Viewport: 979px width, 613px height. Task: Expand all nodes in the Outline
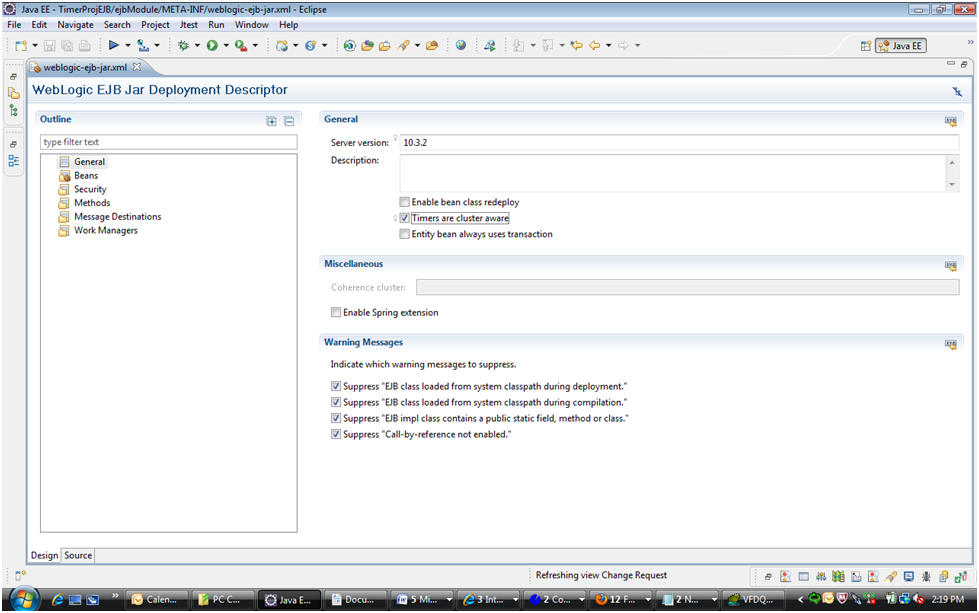[x=272, y=121]
